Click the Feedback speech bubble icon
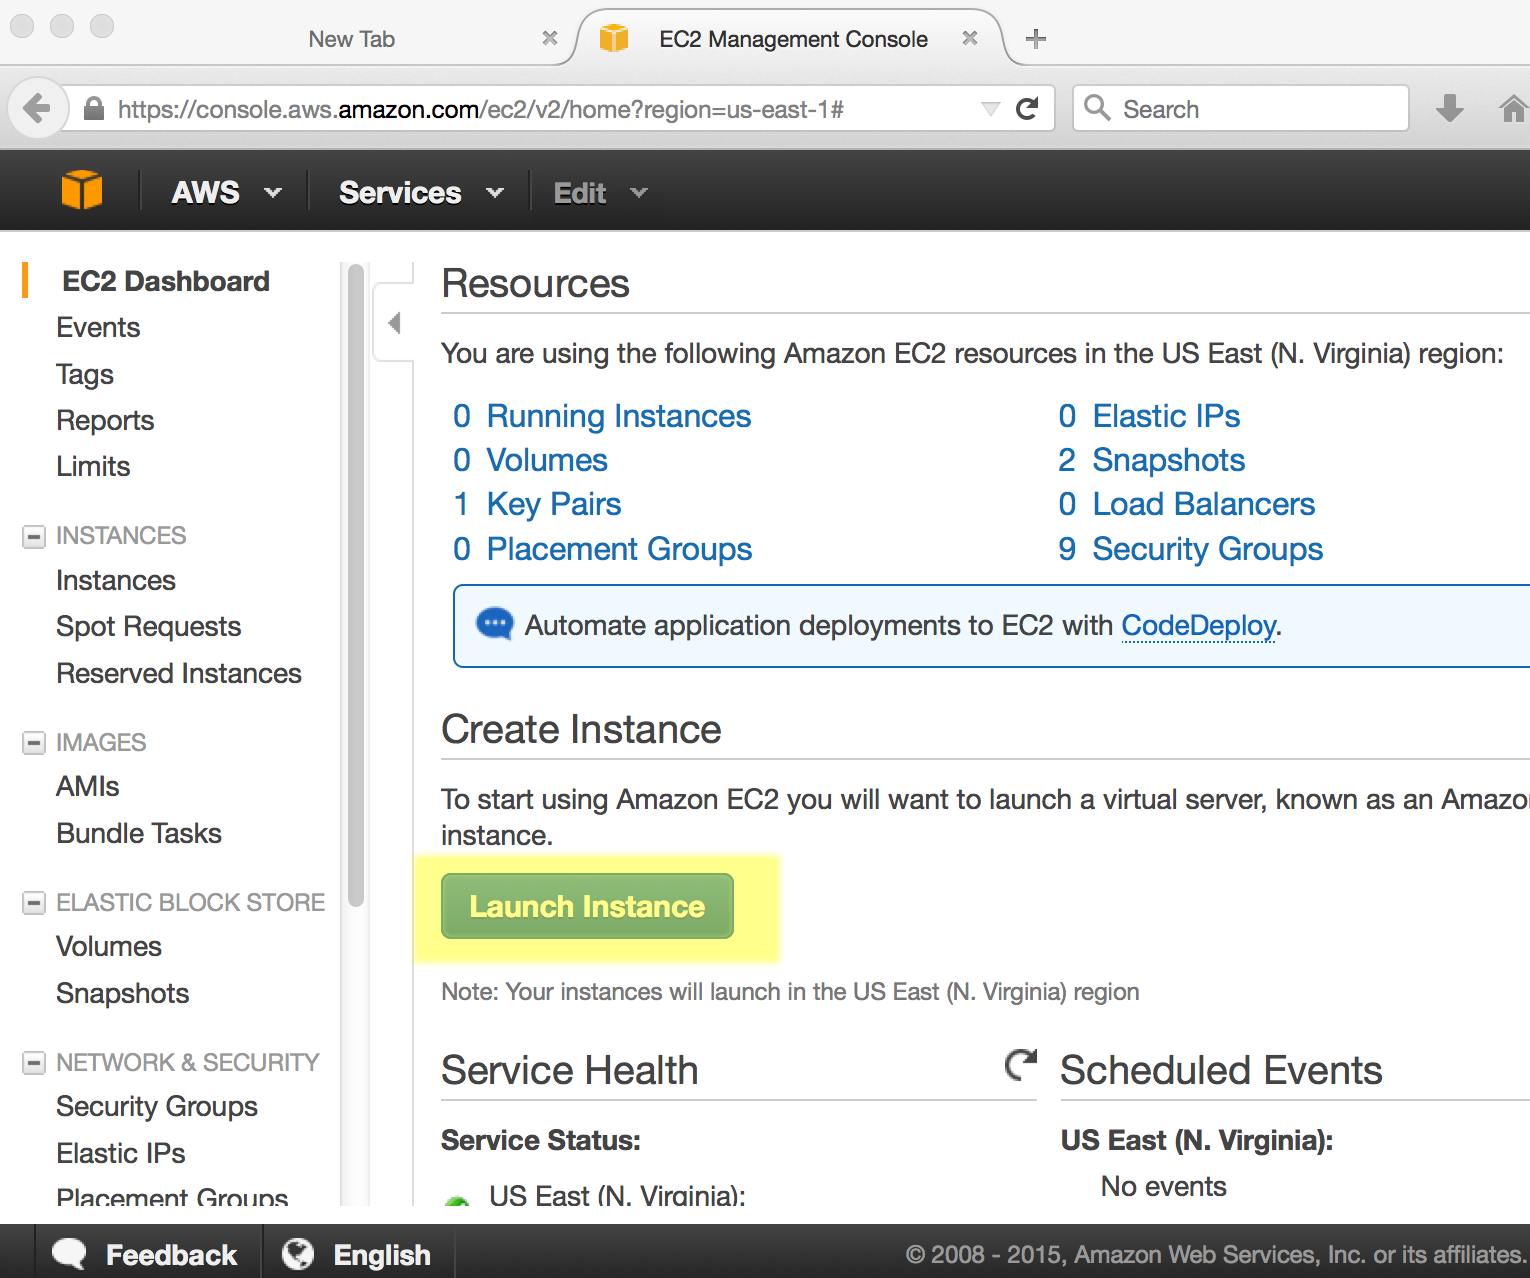 point(69,1254)
